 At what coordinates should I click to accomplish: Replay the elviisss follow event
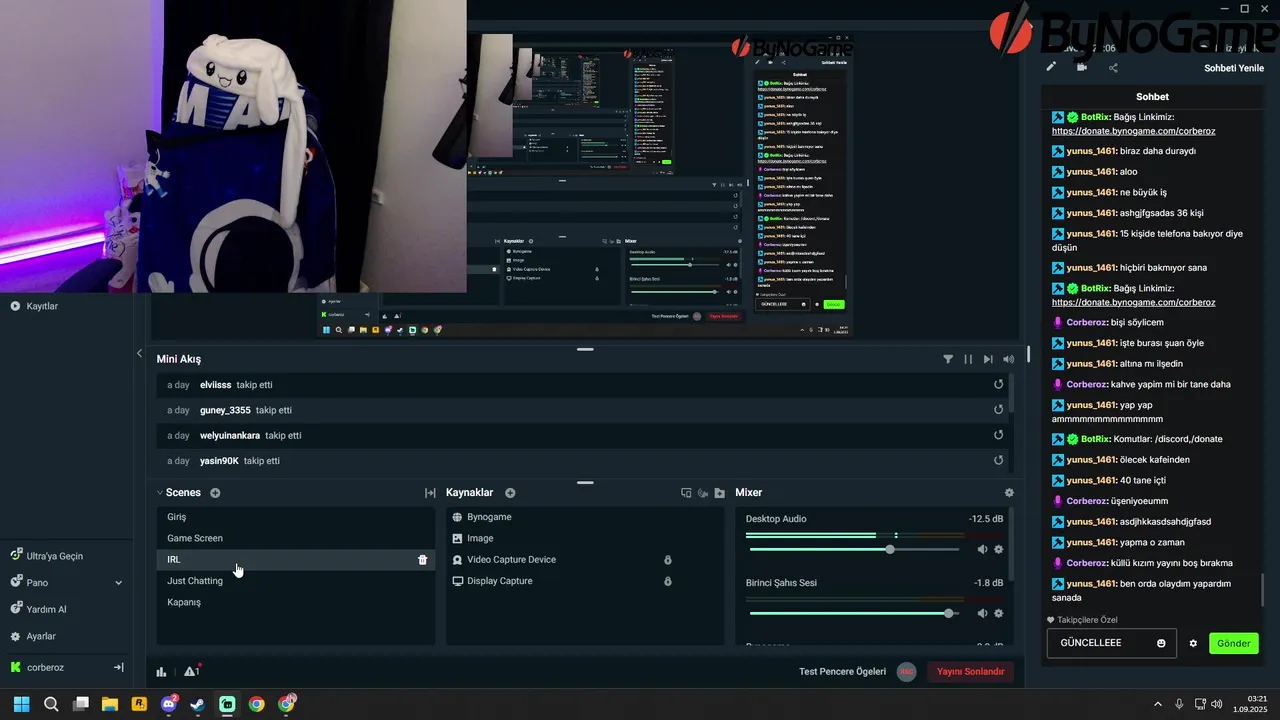[998, 385]
